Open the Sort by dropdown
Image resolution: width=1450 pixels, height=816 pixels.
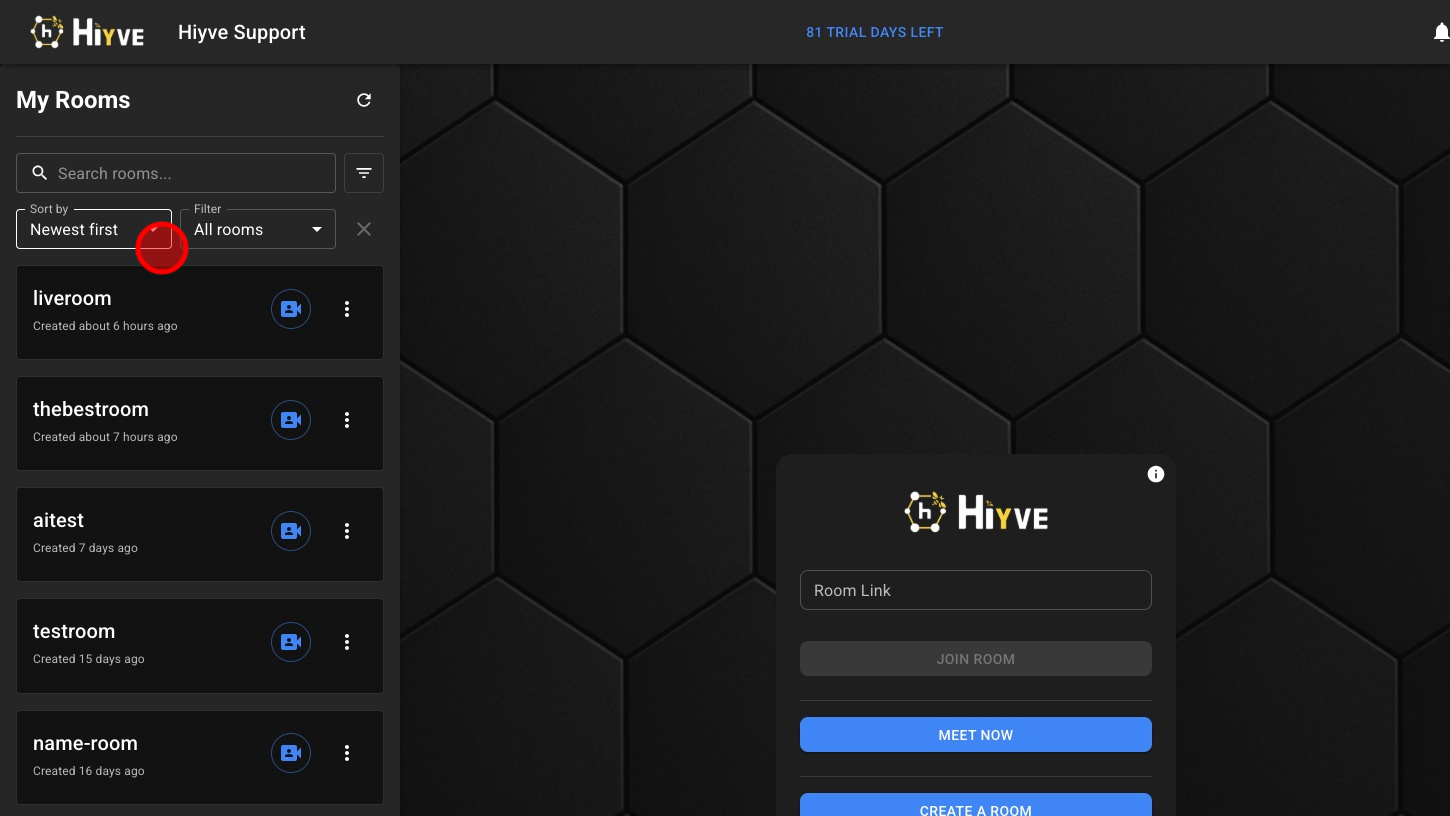(x=93, y=230)
